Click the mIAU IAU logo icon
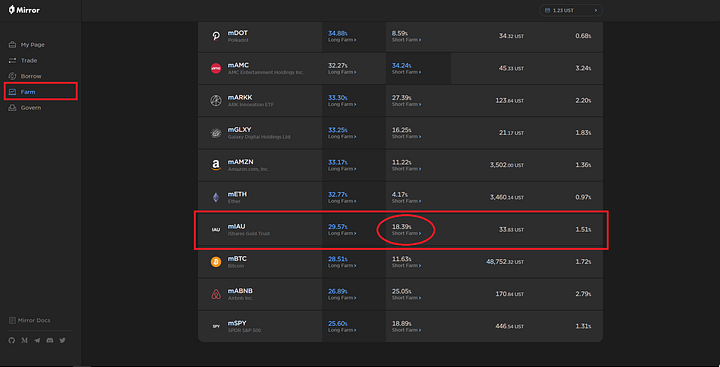This screenshot has height=367, width=720. 215,230
